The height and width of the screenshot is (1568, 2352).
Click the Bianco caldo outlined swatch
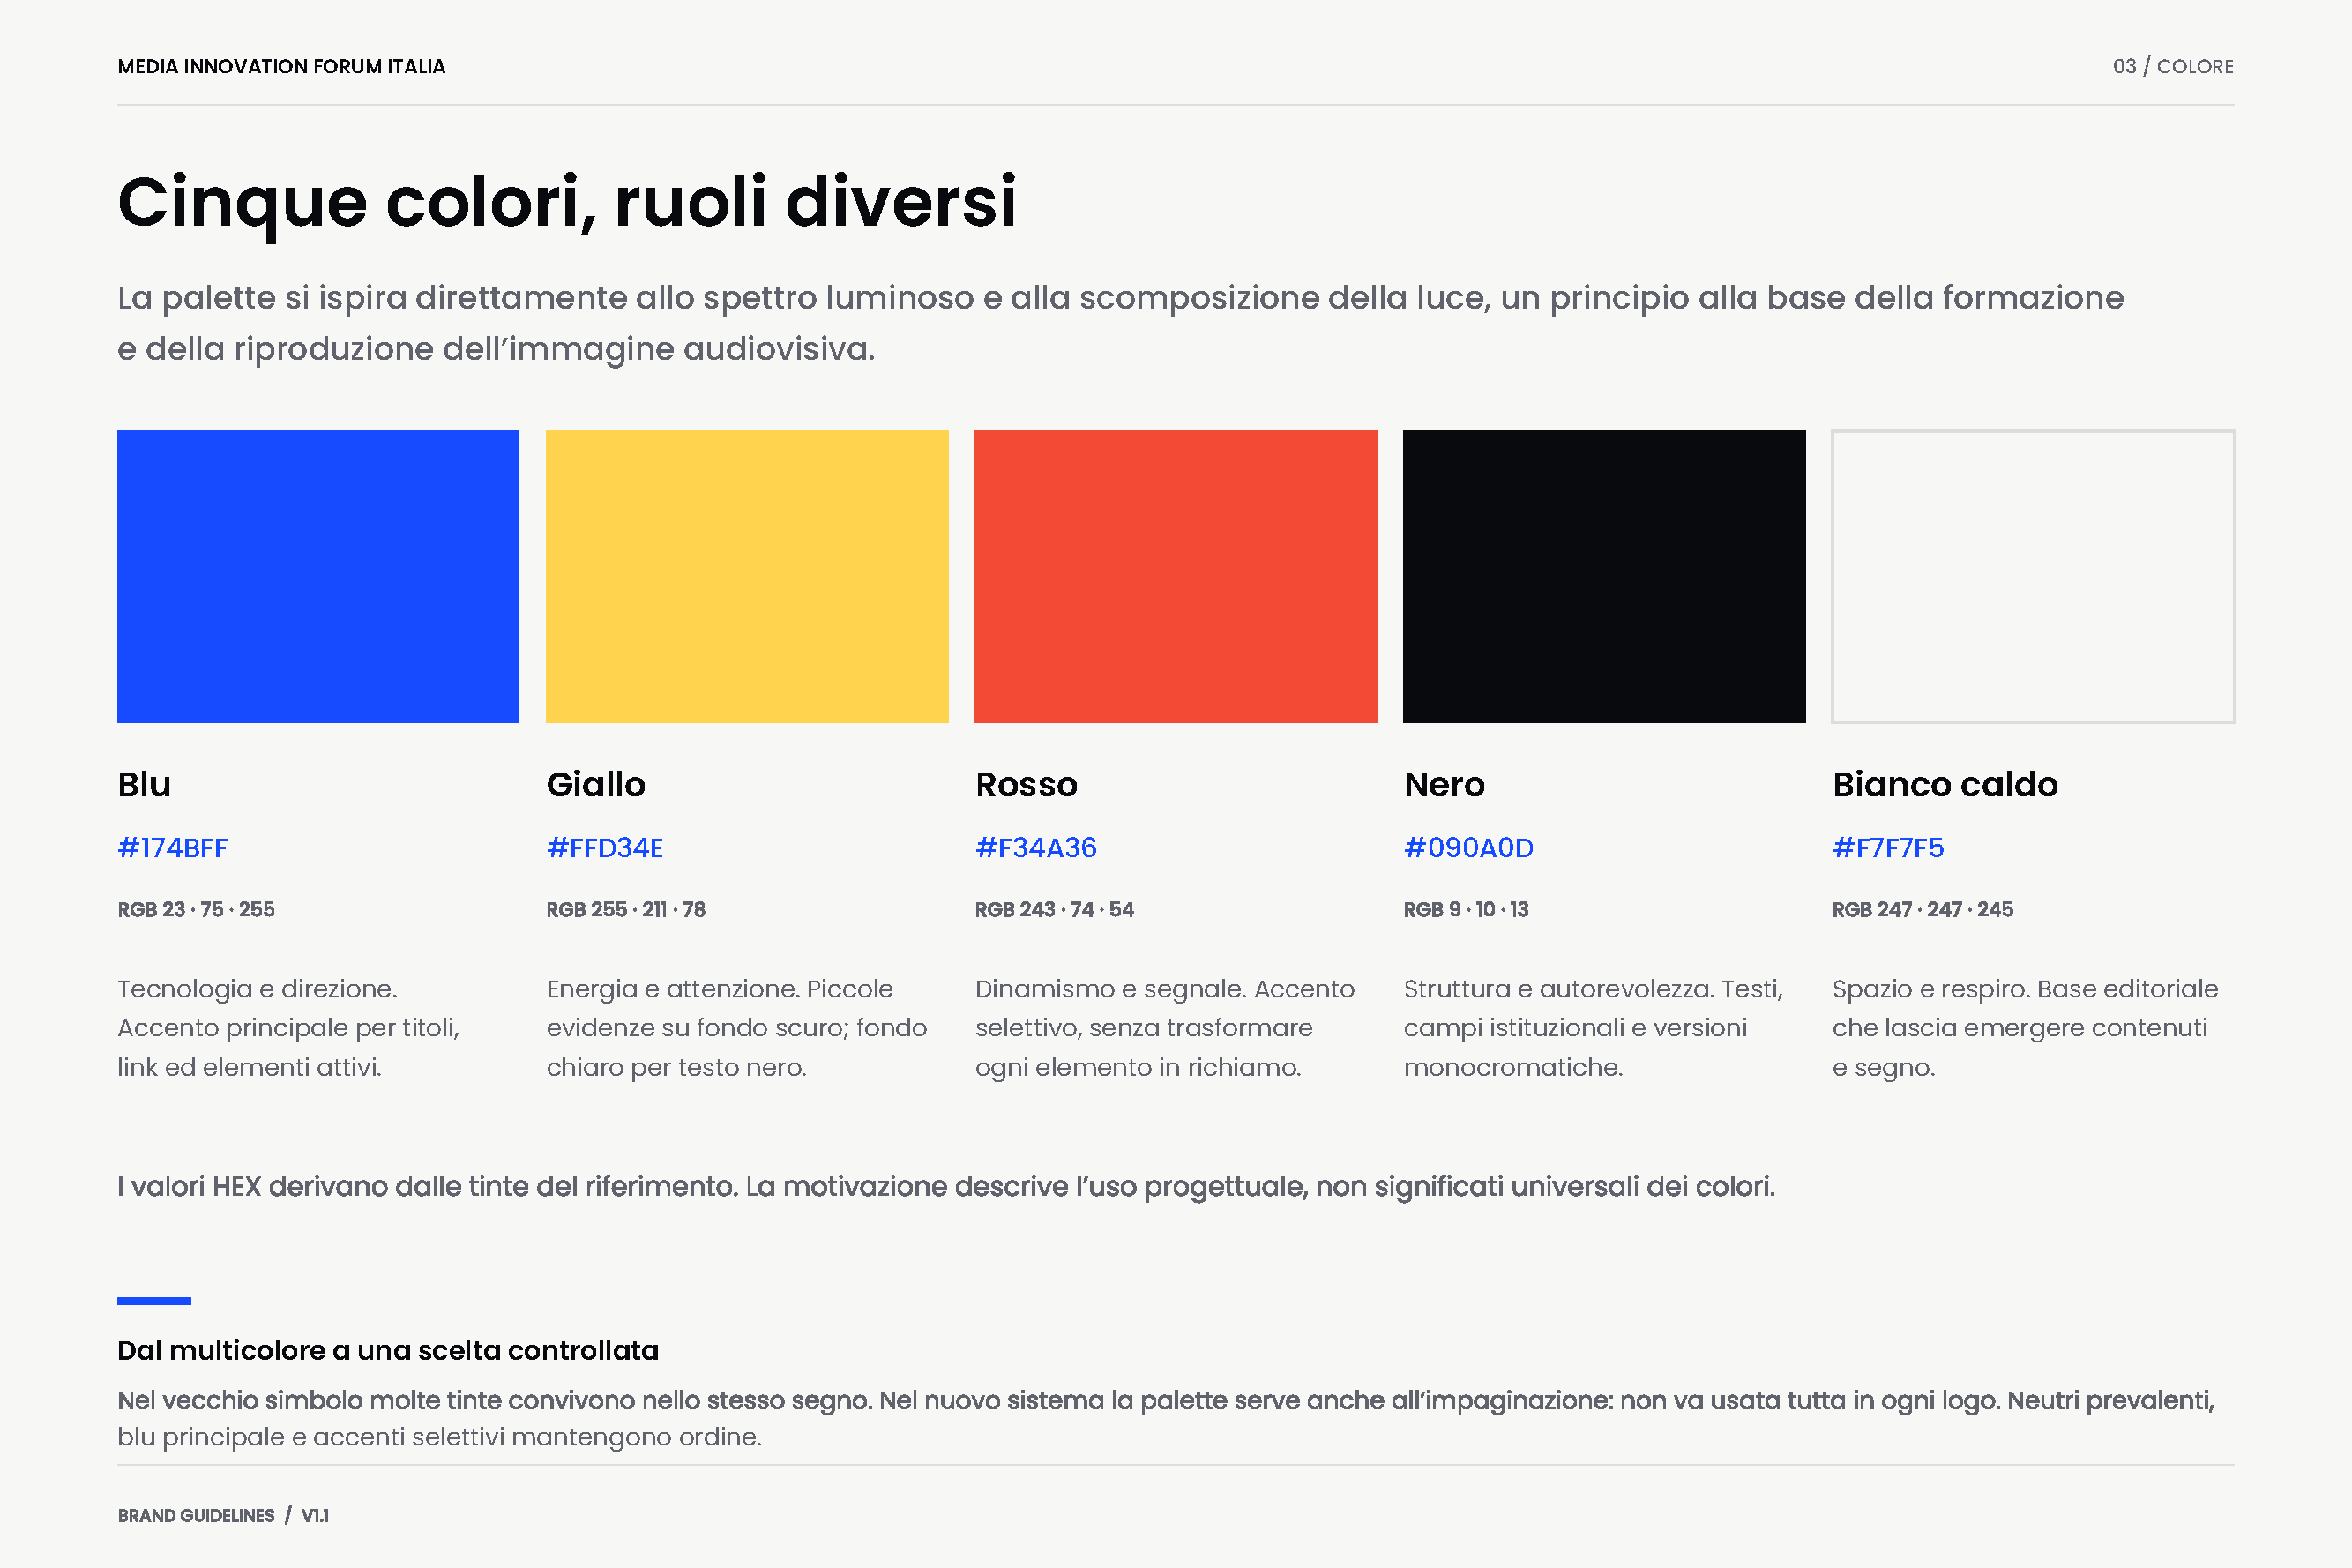coord(2033,576)
